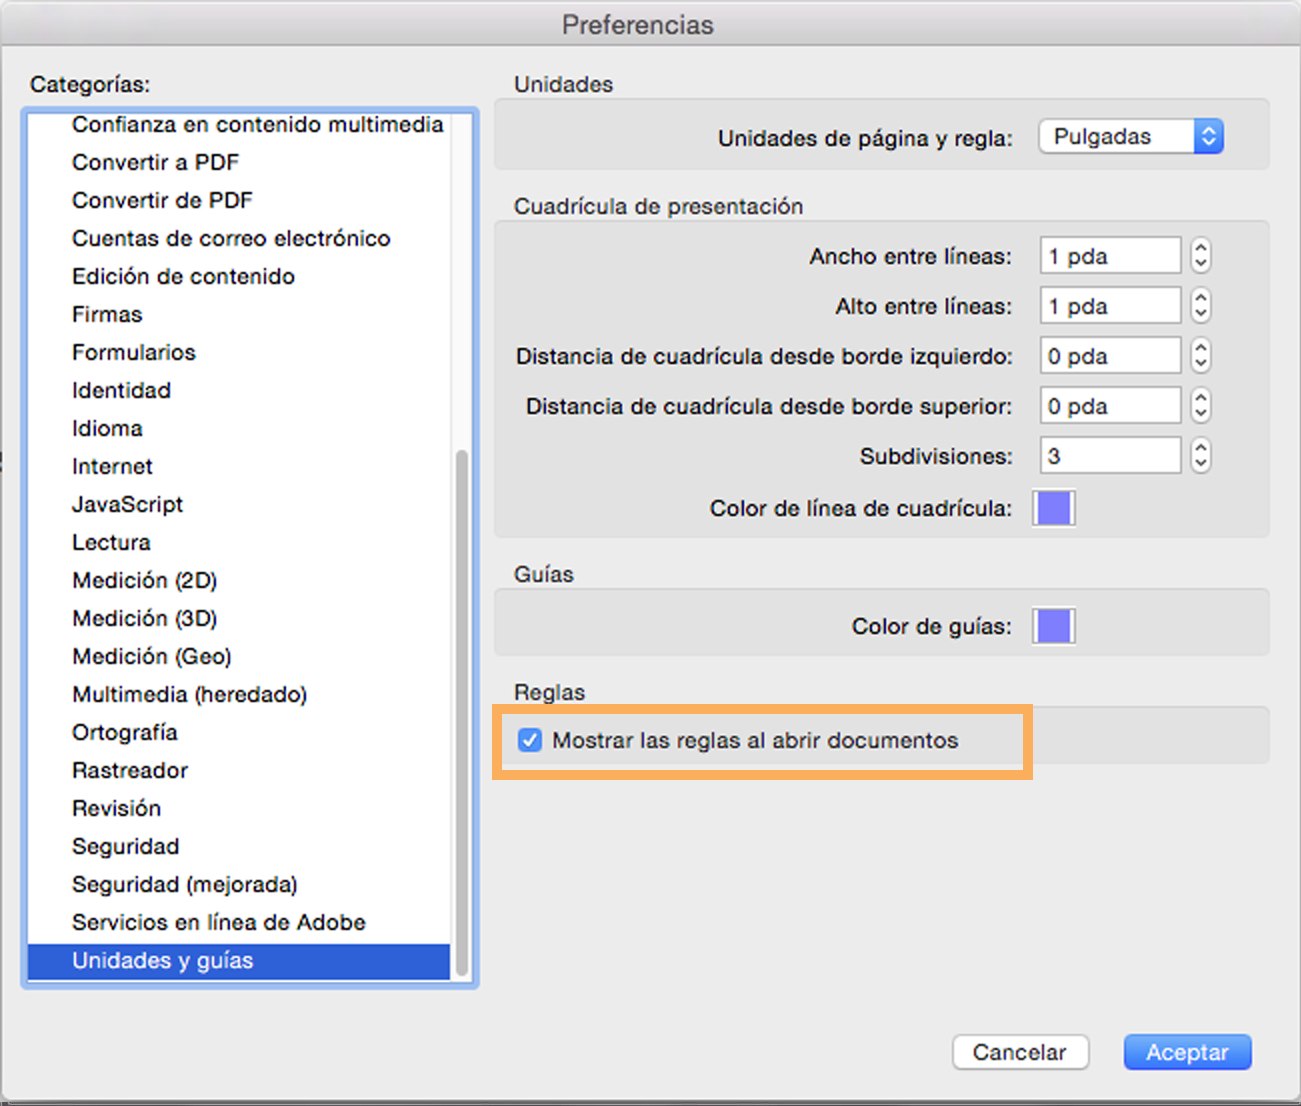Enable "Mostrar las reglas al abrir documentos"
1301x1106 pixels.
[530, 741]
